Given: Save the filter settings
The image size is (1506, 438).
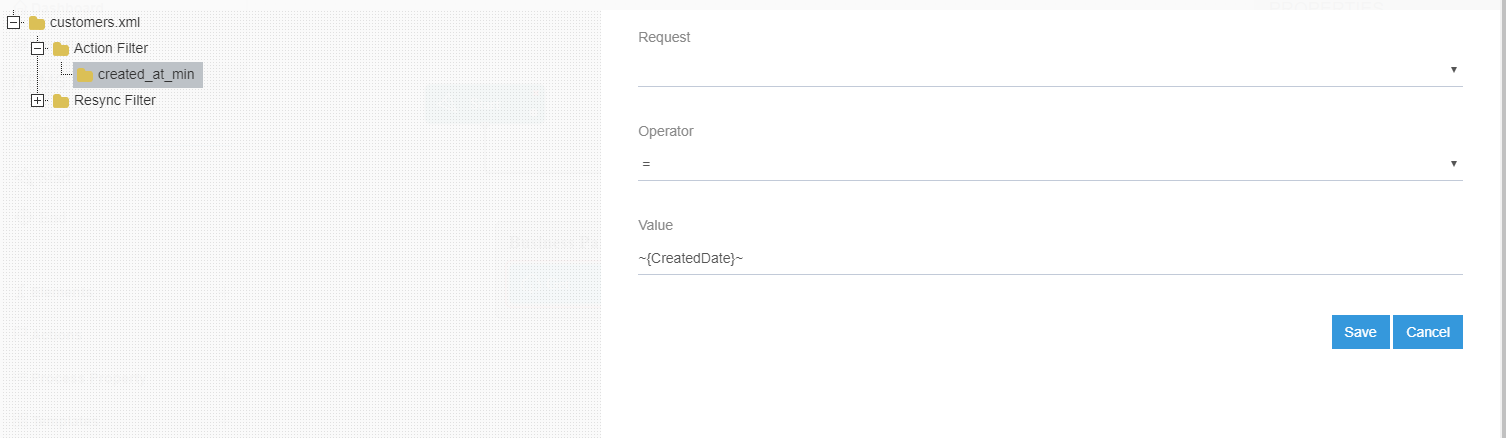Looking at the screenshot, I should click(x=1360, y=332).
